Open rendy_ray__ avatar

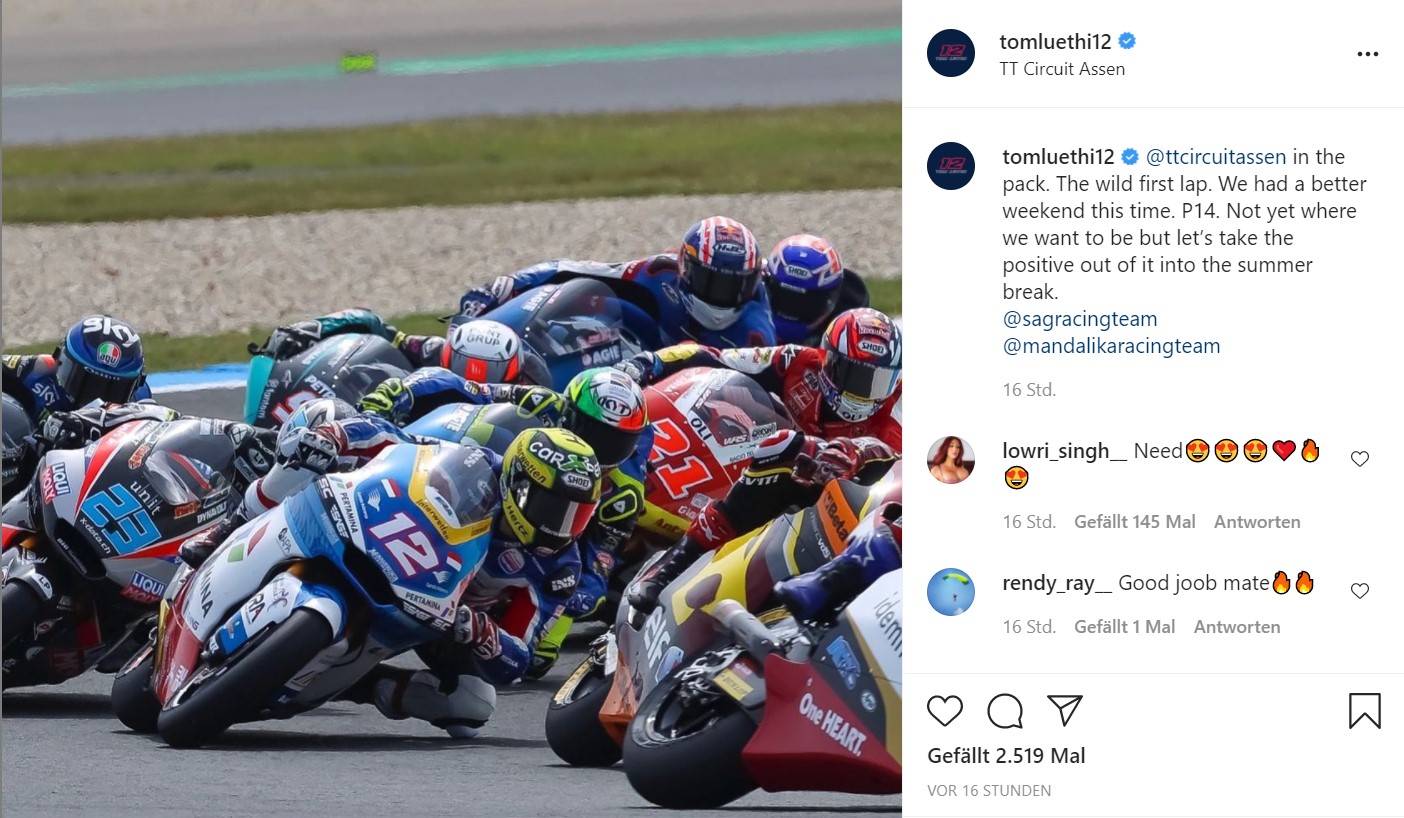[951, 592]
